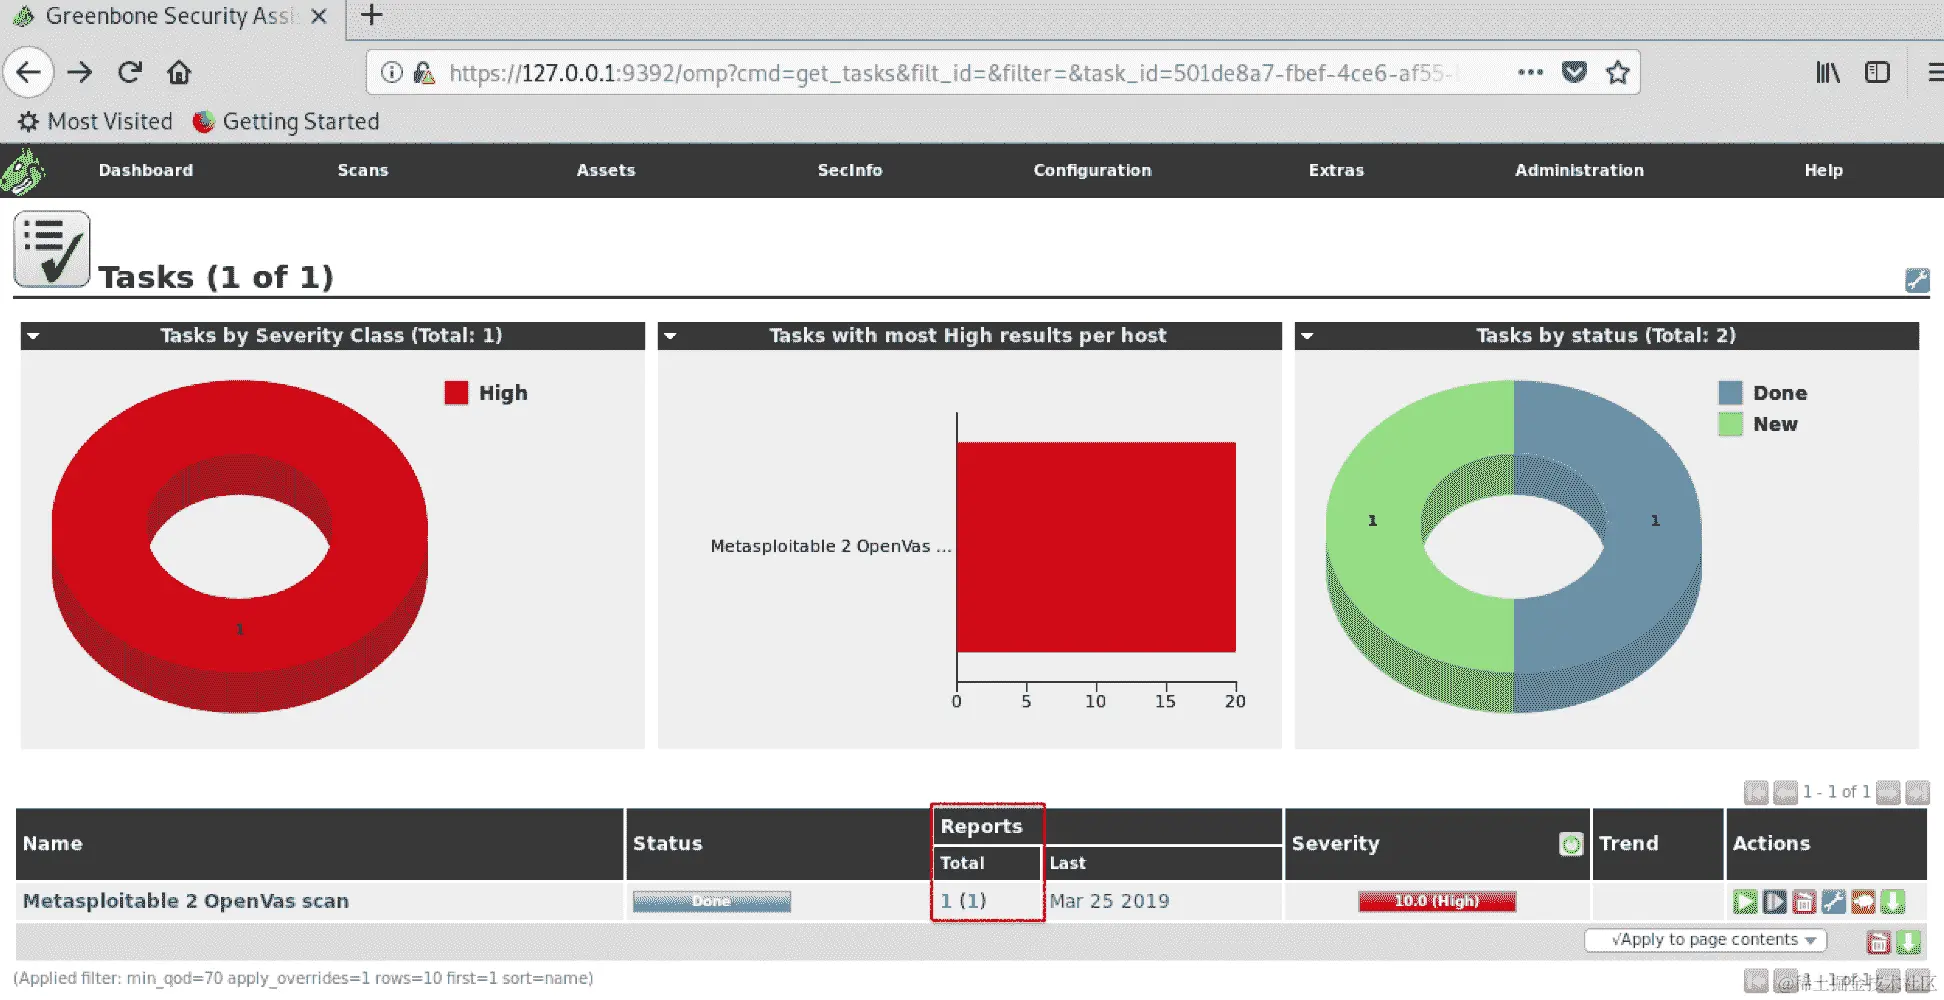Open the Configuration menu

coord(1093,171)
